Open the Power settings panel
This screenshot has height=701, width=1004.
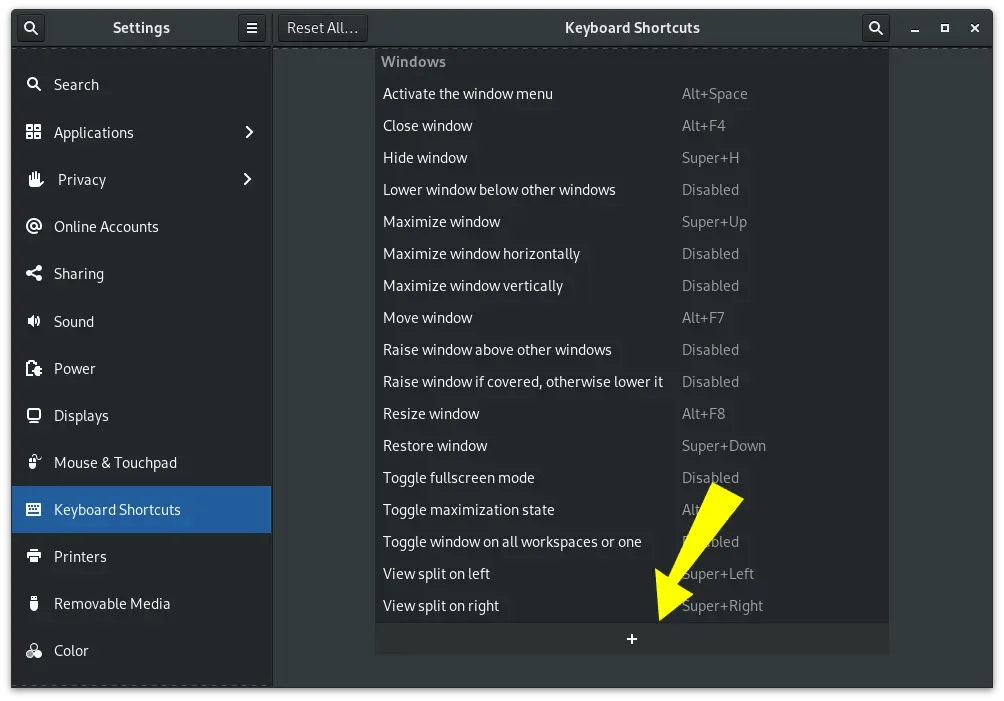click(x=74, y=368)
